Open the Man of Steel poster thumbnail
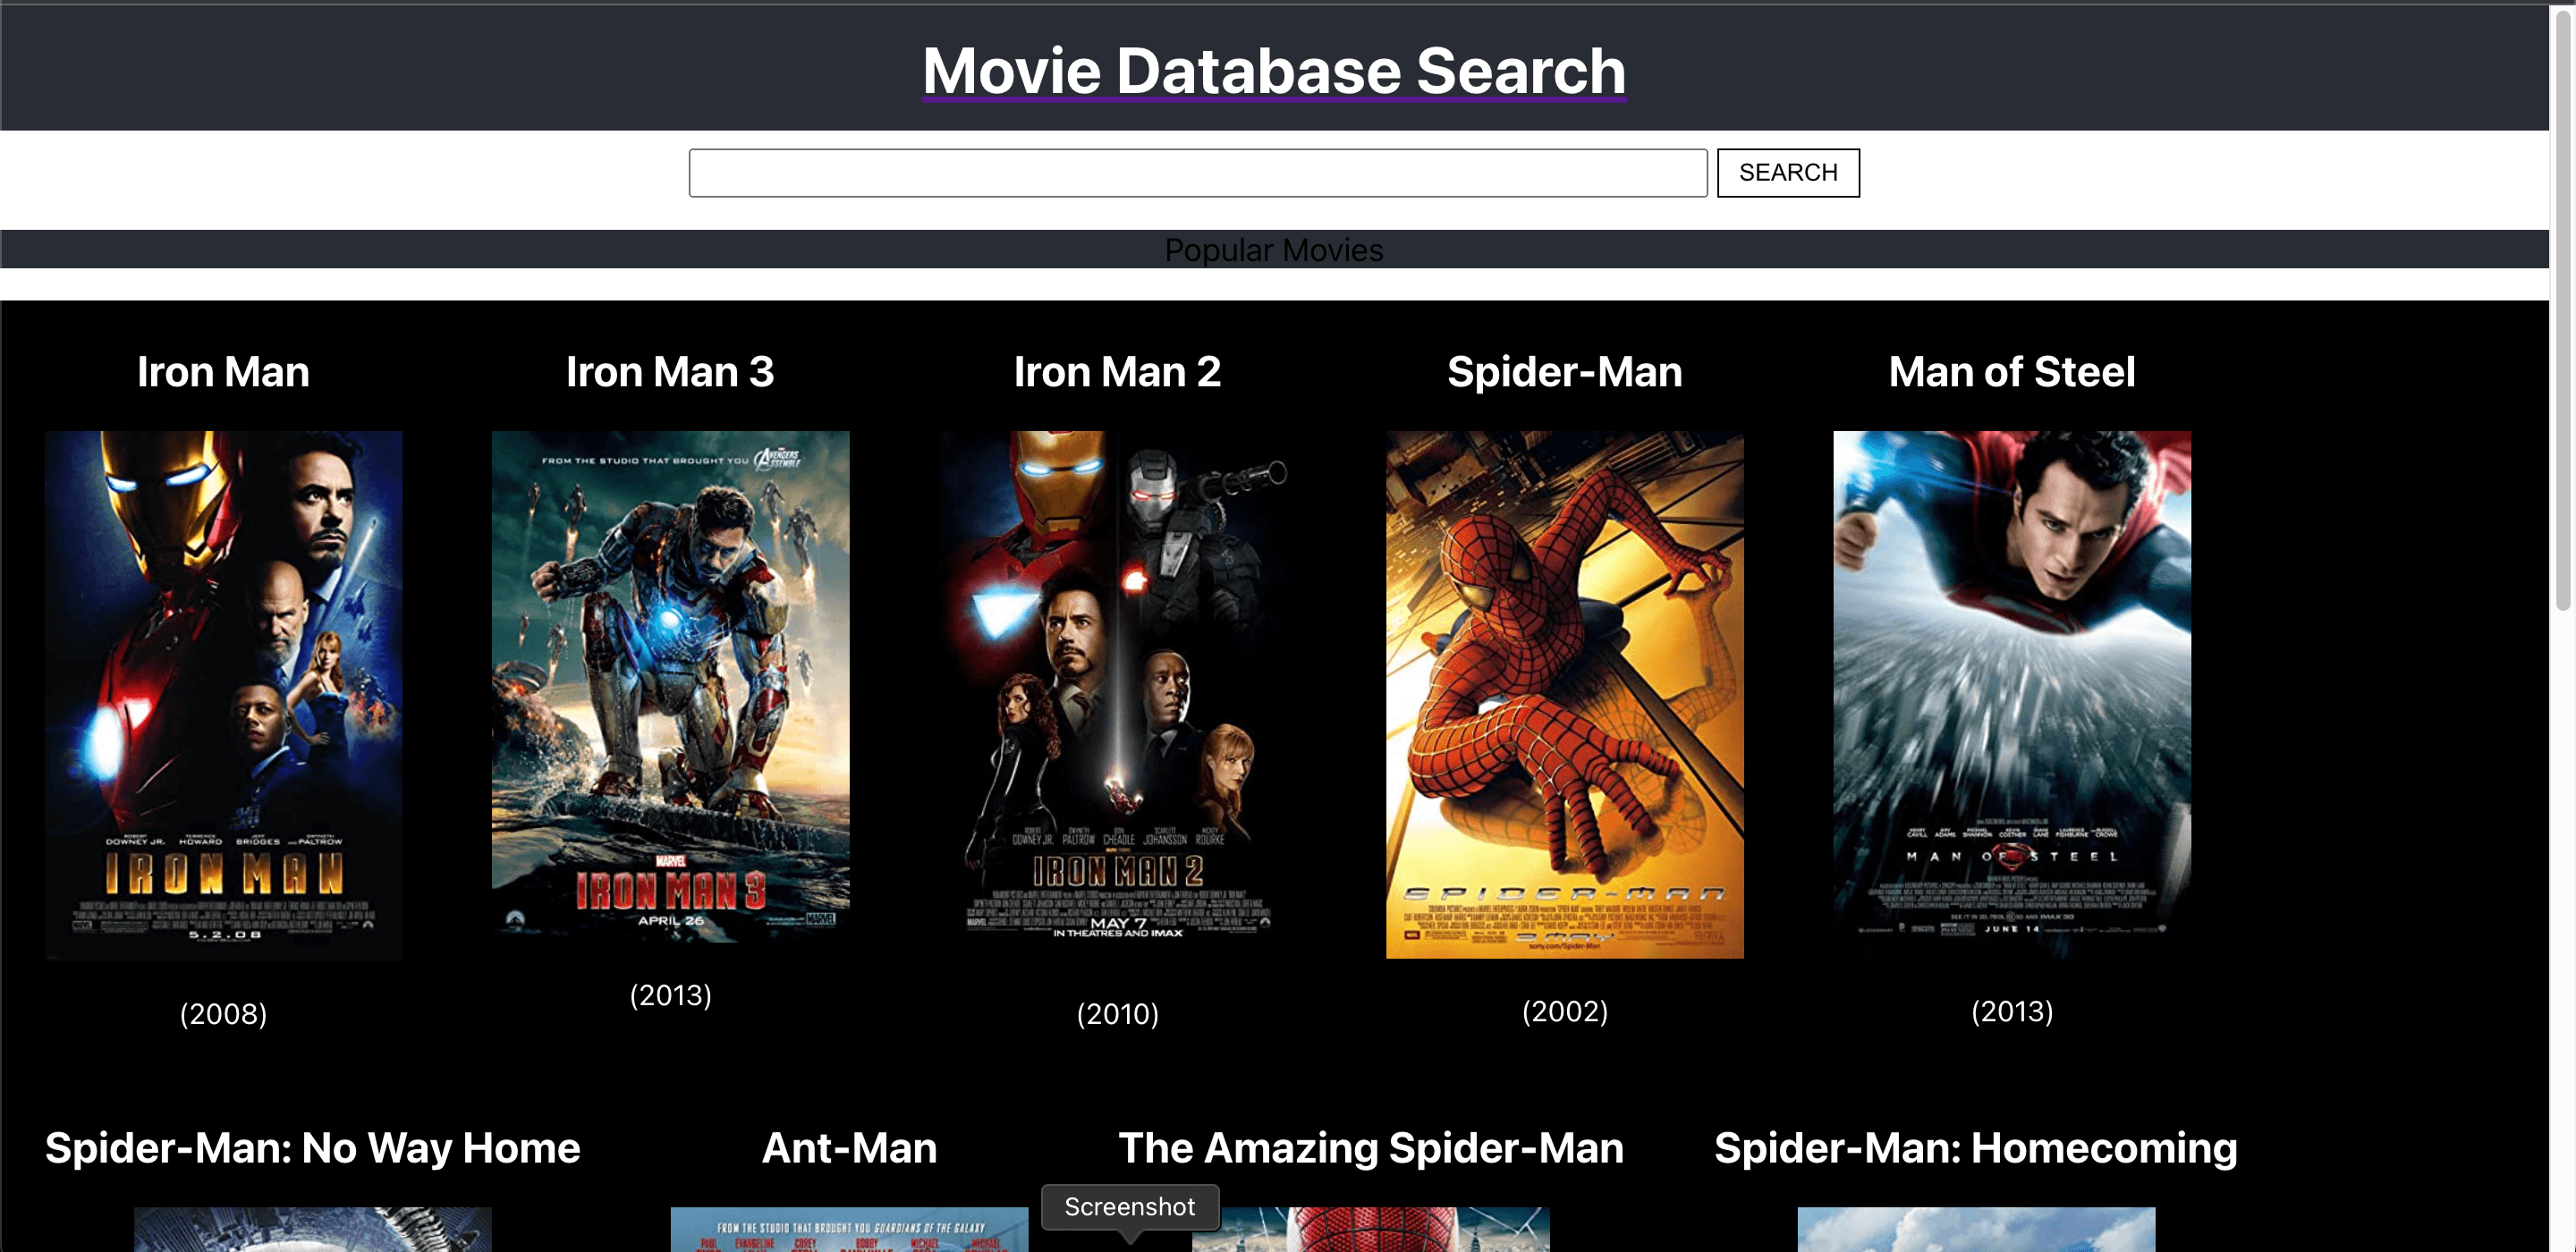This screenshot has height=1252, width=2576. pyautogui.click(x=2011, y=695)
